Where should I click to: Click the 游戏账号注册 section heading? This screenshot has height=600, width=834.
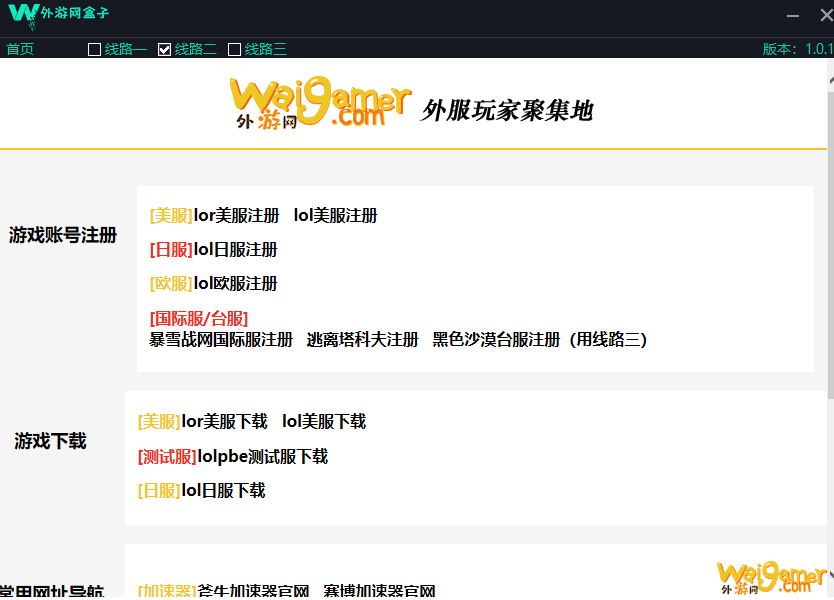pos(63,235)
